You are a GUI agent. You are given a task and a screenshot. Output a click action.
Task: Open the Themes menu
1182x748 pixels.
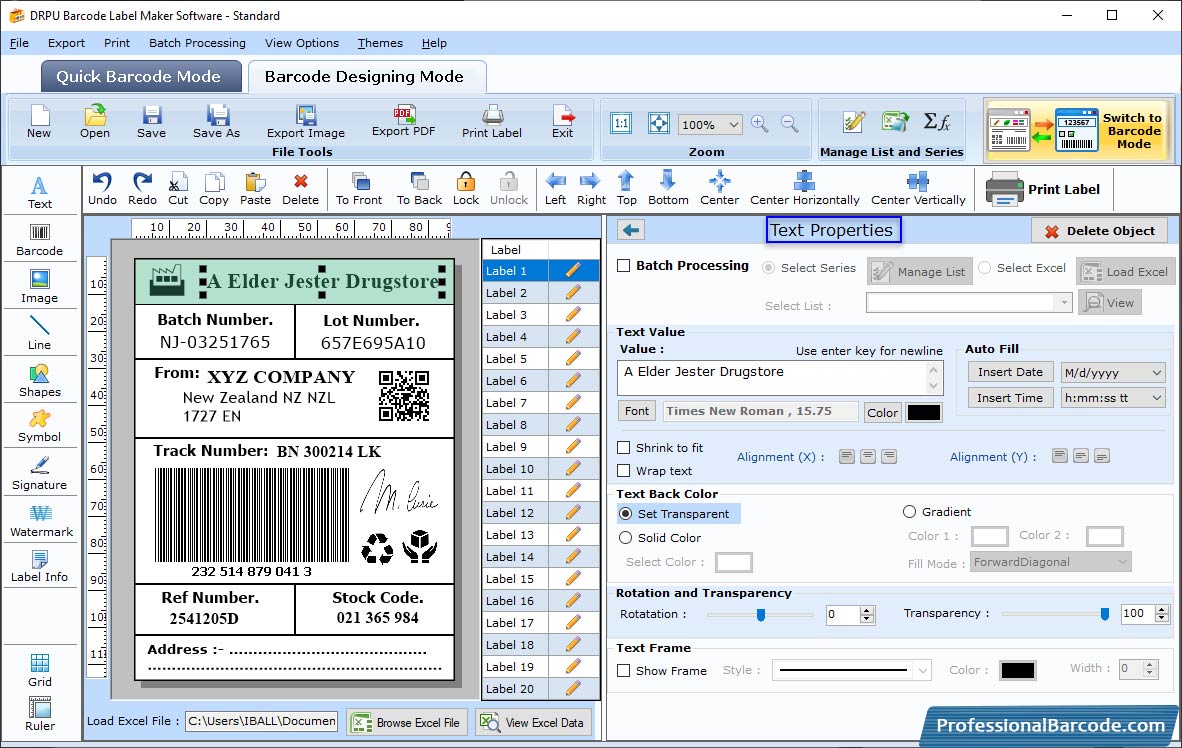380,43
